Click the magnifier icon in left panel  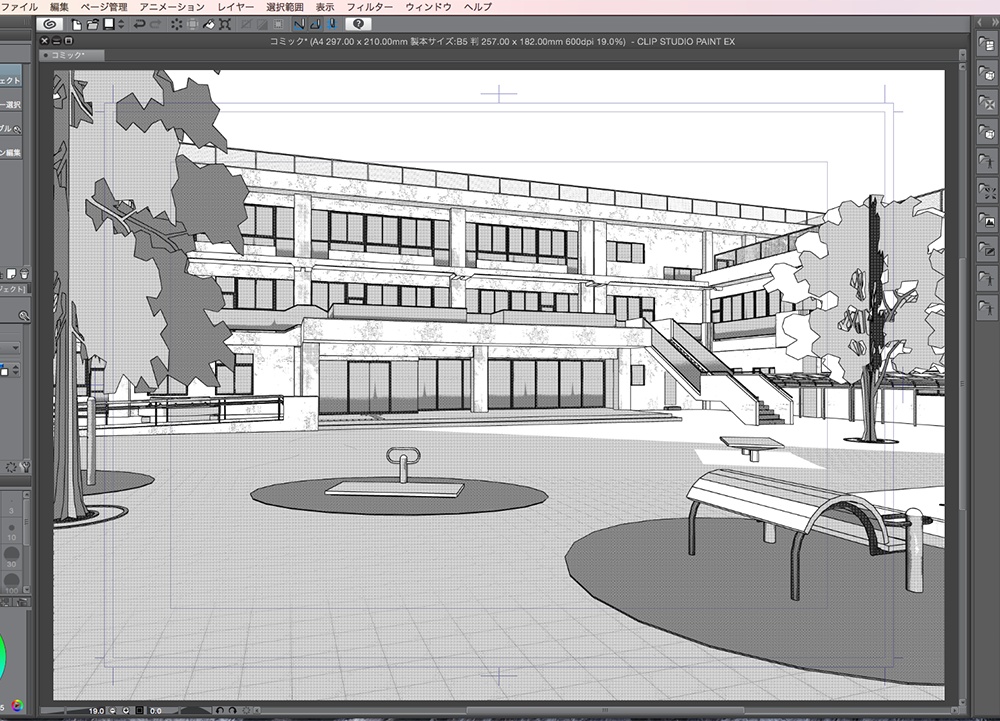coord(24,316)
